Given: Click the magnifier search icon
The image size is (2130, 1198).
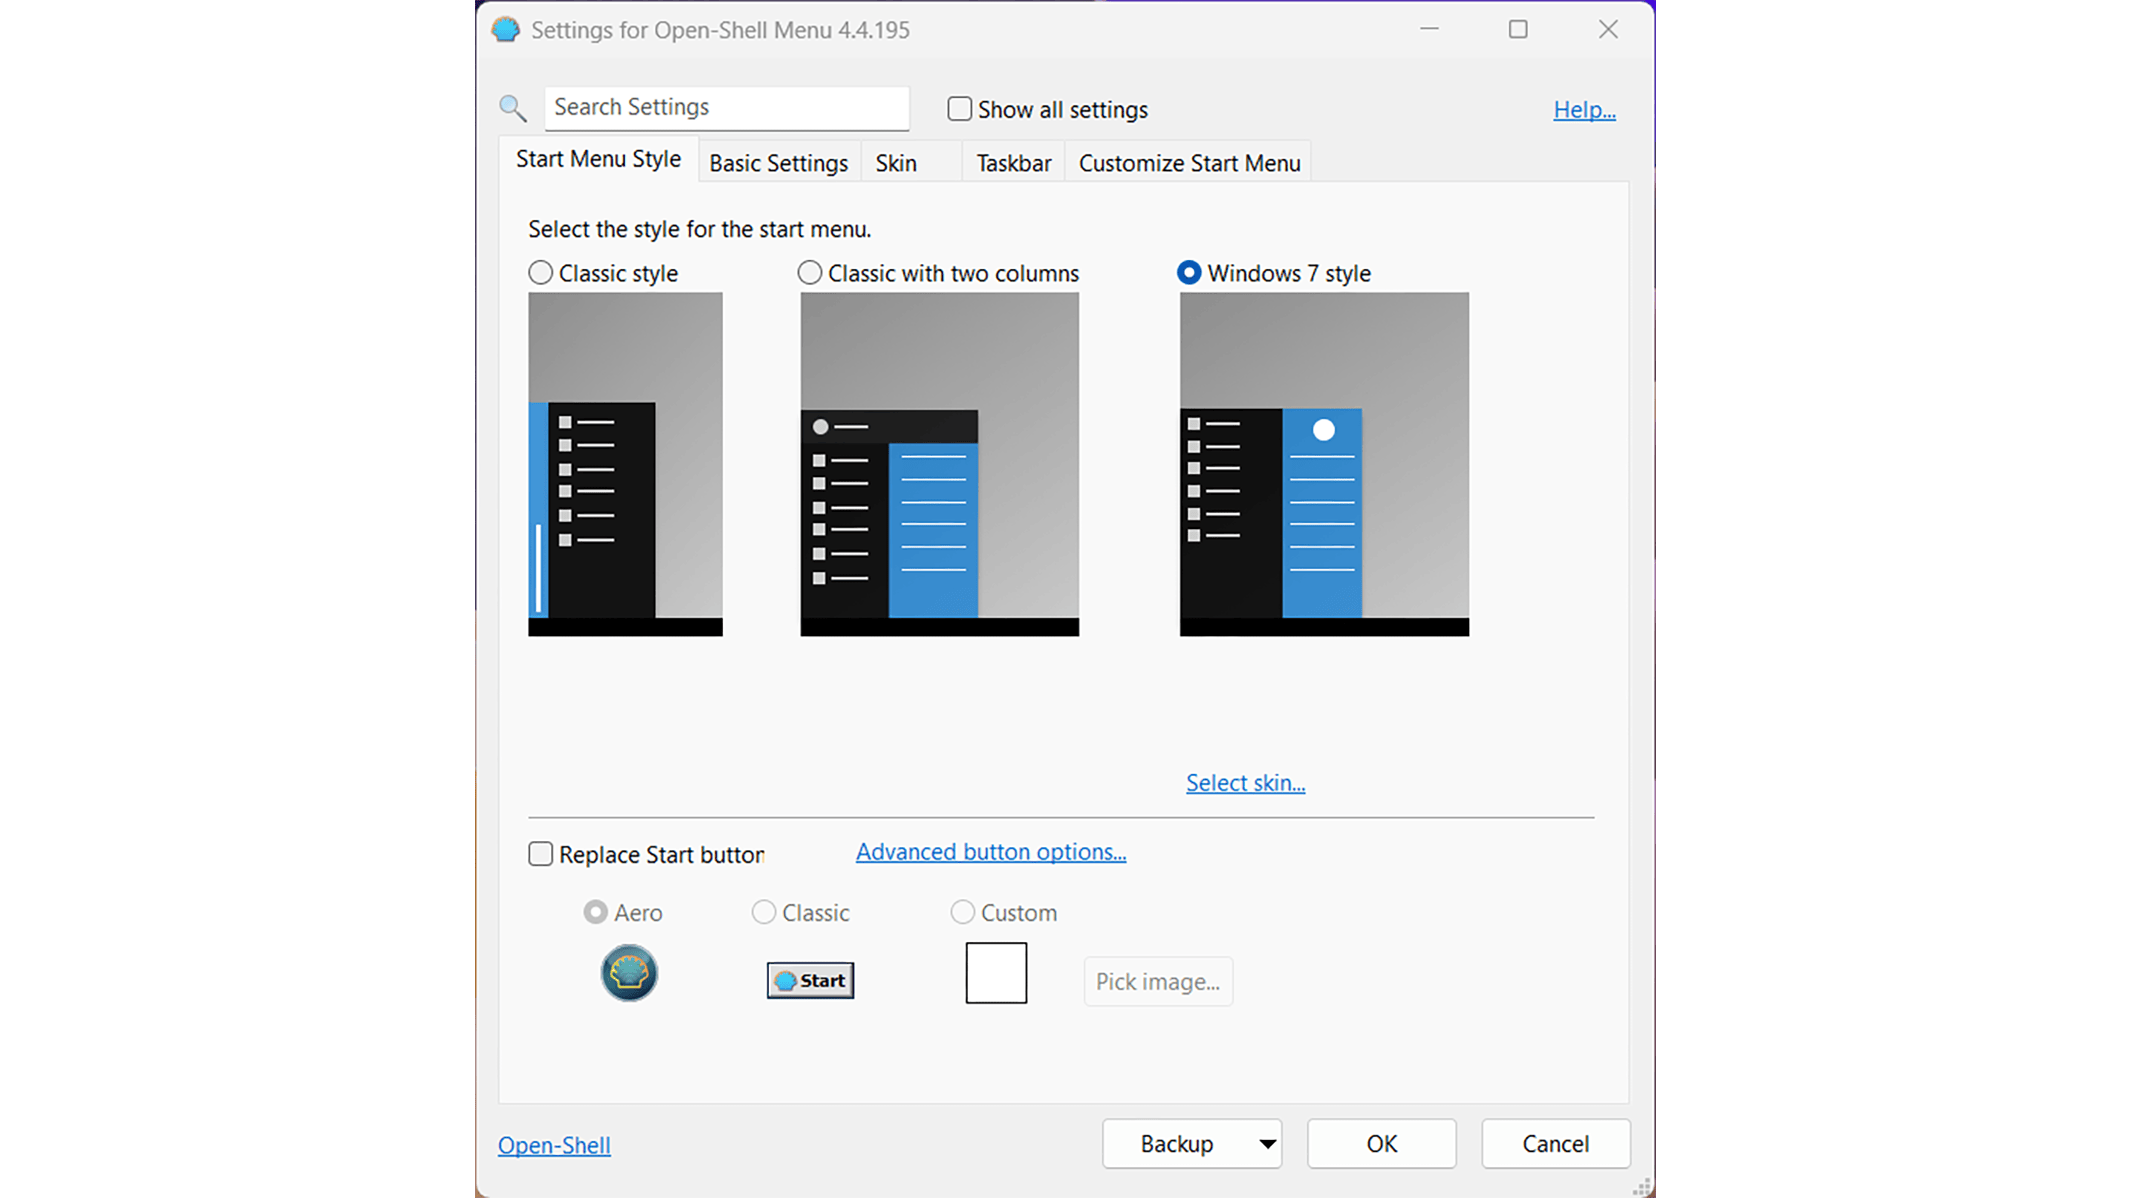Looking at the screenshot, I should click(x=513, y=108).
